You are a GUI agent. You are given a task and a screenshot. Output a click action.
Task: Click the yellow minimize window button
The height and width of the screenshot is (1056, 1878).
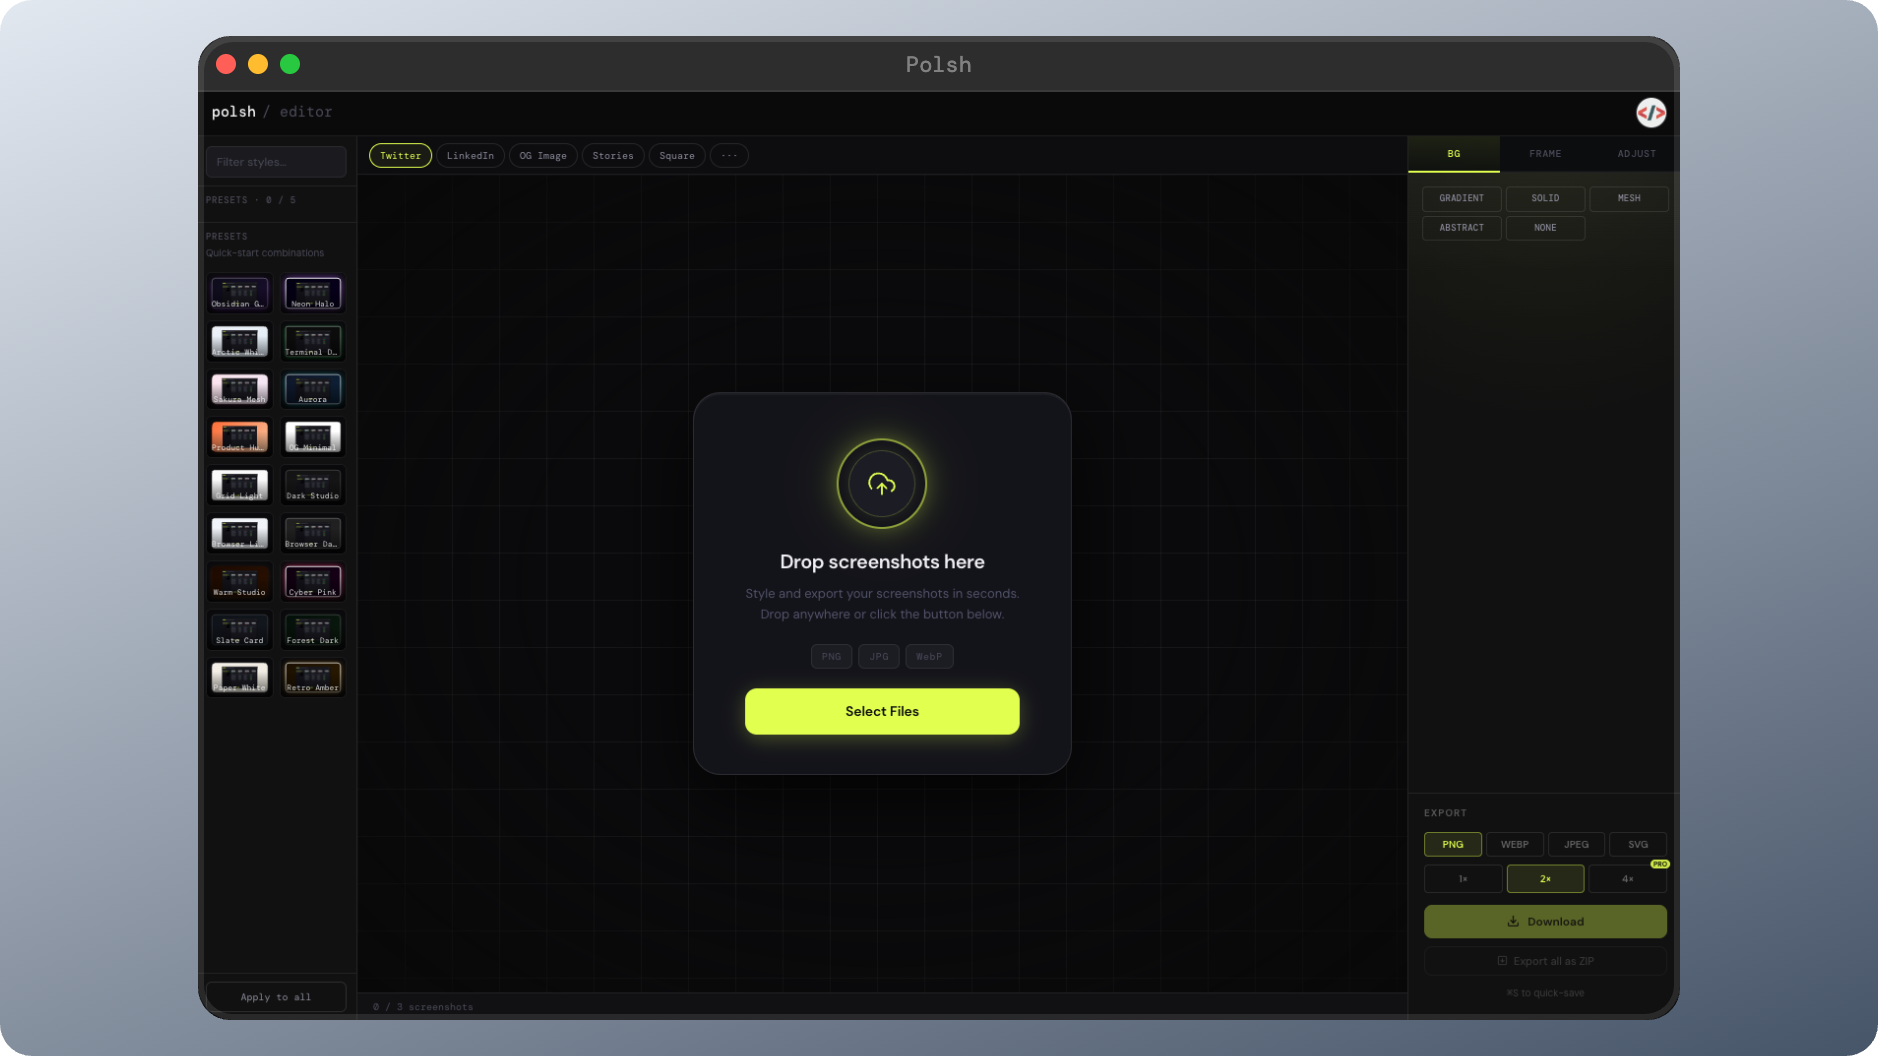pyautogui.click(x=258, y=64)
